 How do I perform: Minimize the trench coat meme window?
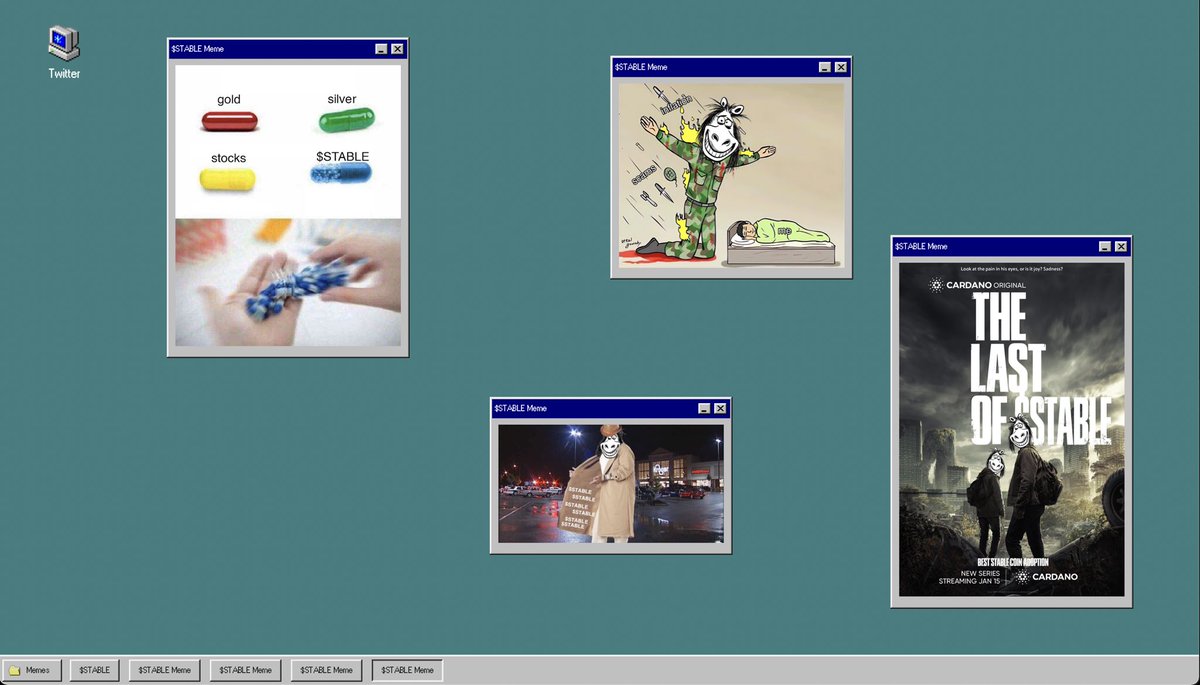(704, 408)
